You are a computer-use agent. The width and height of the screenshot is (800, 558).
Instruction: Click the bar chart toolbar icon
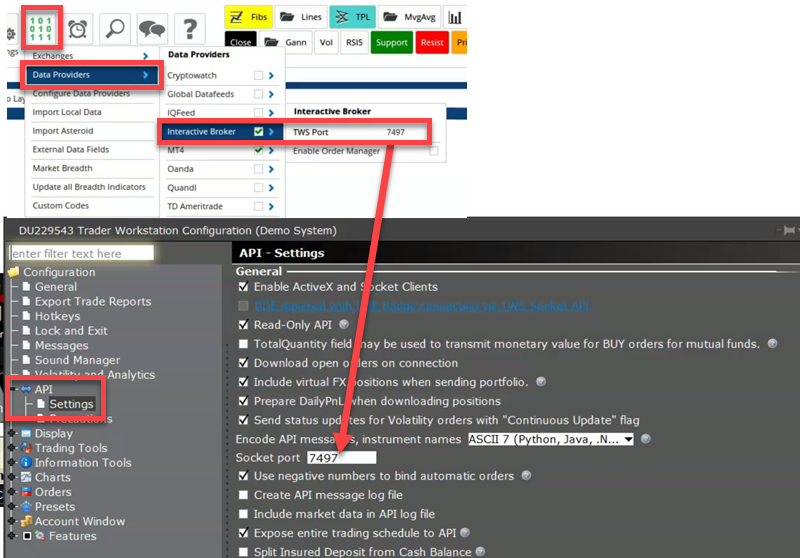point(455,17)
